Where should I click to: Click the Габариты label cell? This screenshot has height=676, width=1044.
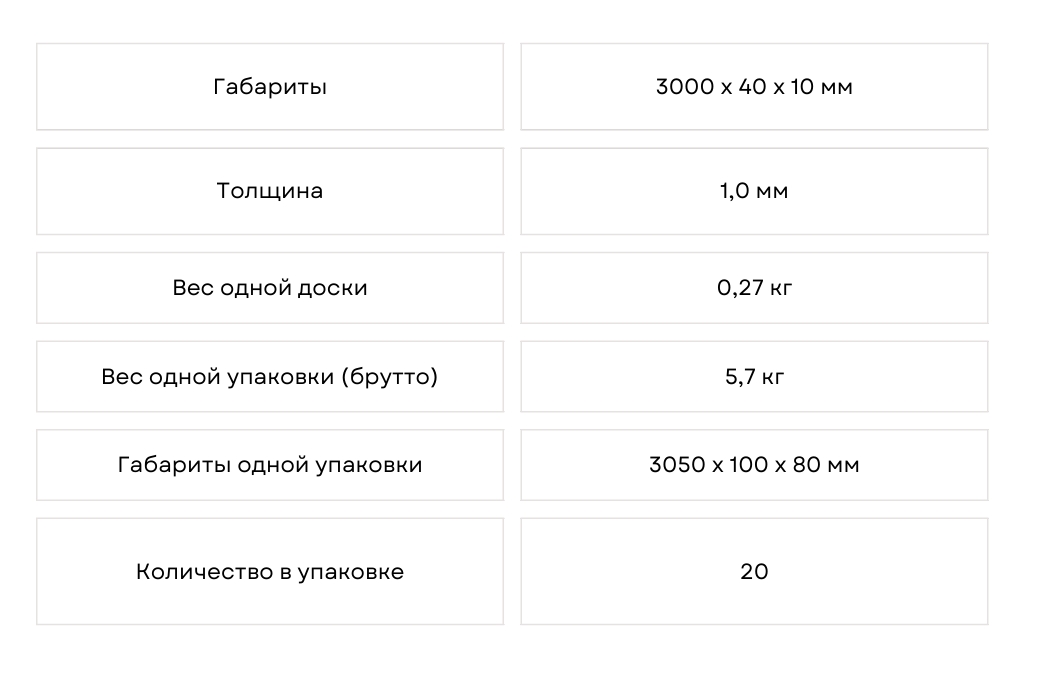(270, 87)
